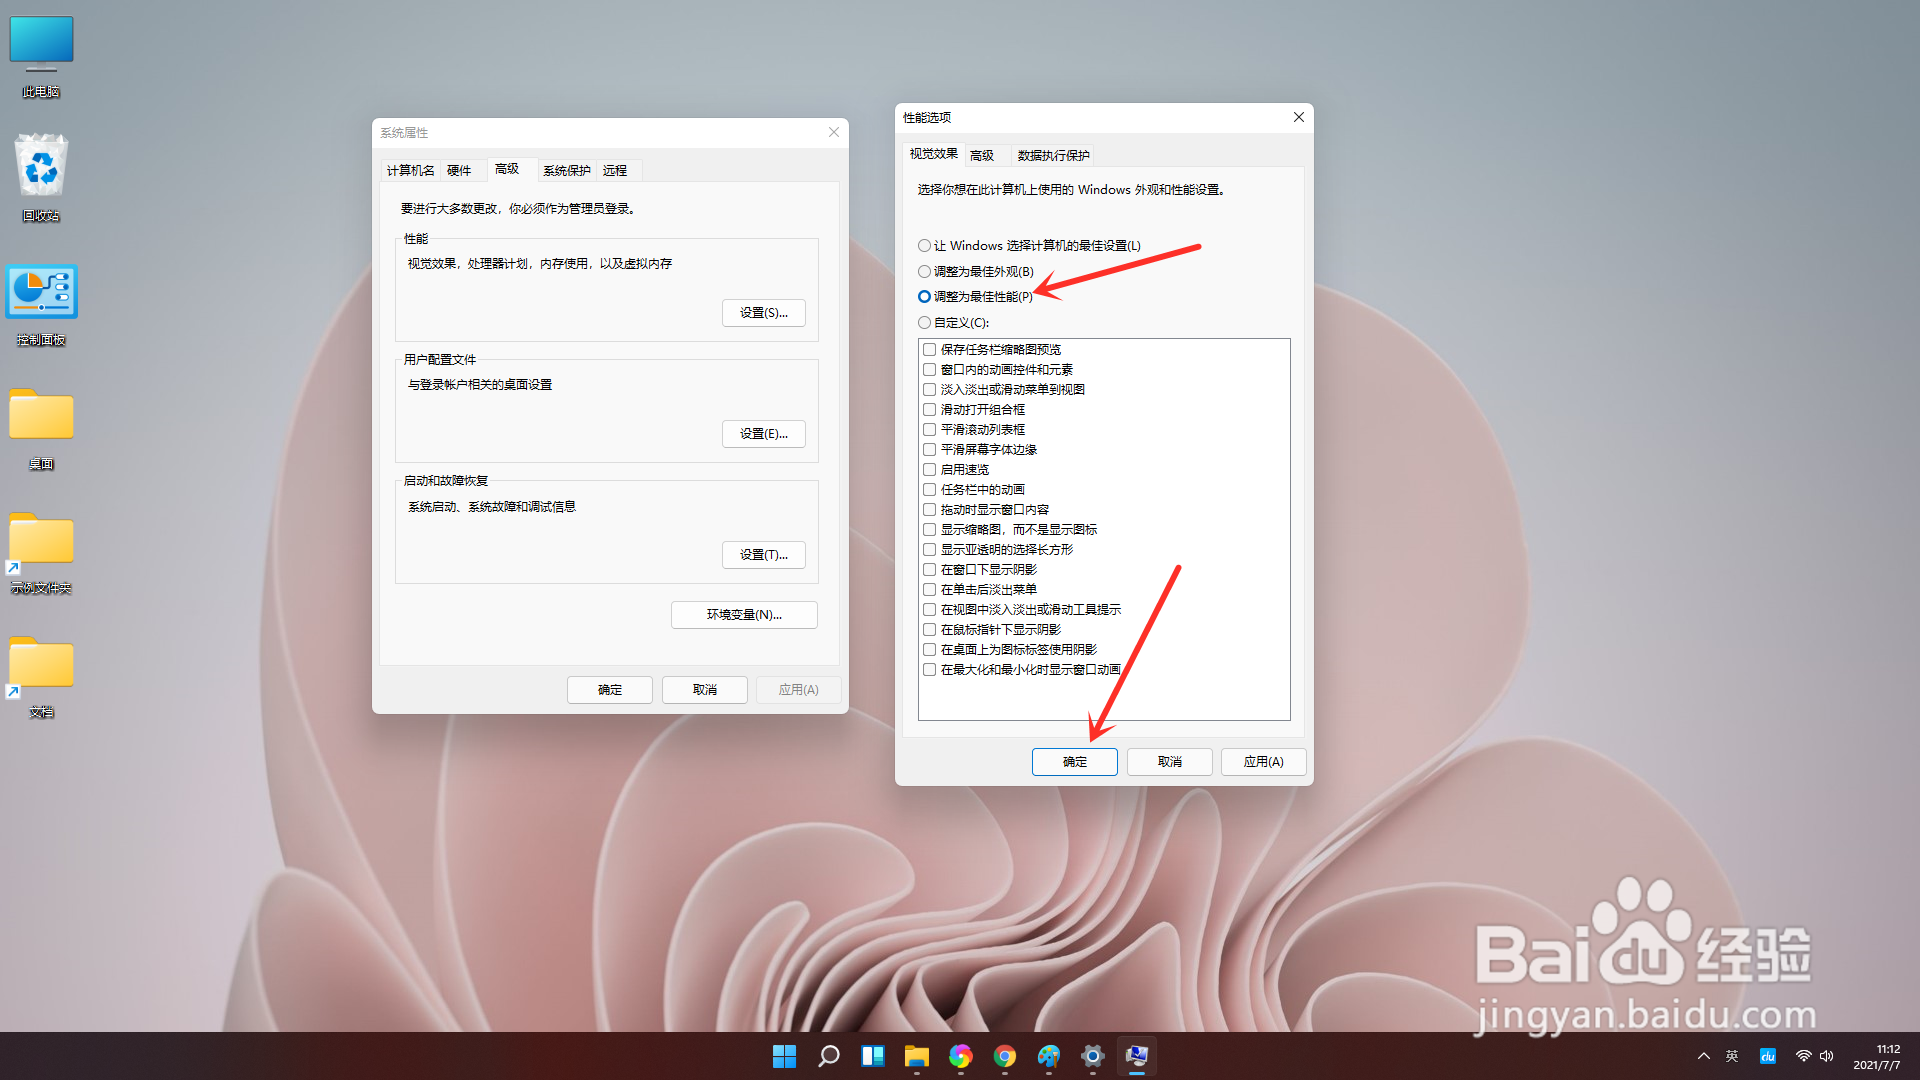This screenshot has width=1920, height=1080.
Task: Click the colorful circle browser taskbar icon
Action: [x=961, y=1056]
